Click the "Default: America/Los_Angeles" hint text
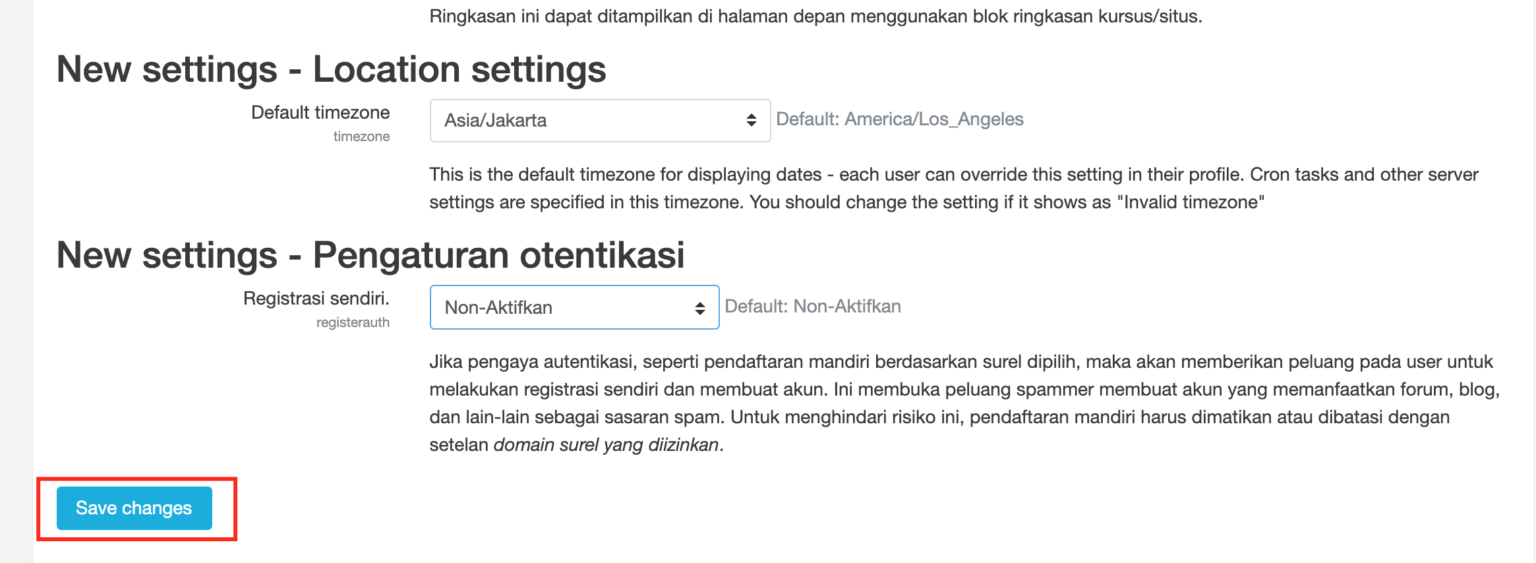Screen dimensions: 1536x563 (900, 119)
